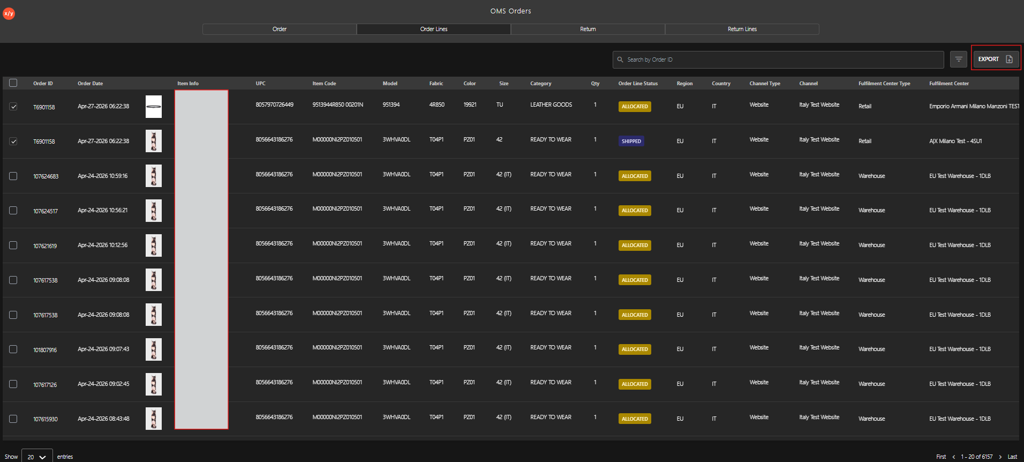Sort by the Order Date column header
Screen dimensions: 1024x462
(90, 84)
